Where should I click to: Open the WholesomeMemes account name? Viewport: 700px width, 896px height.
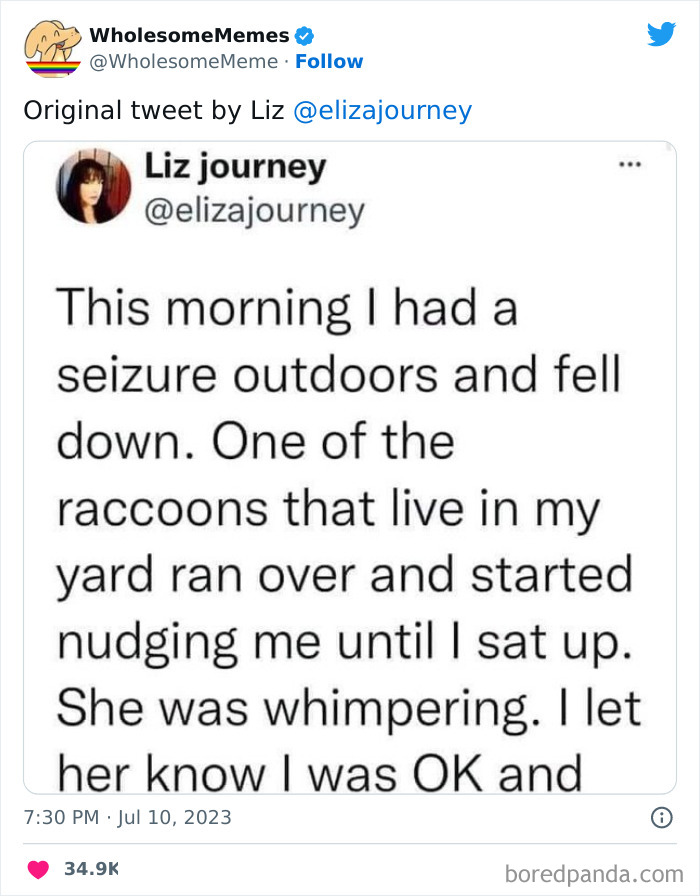click(189, 35)
